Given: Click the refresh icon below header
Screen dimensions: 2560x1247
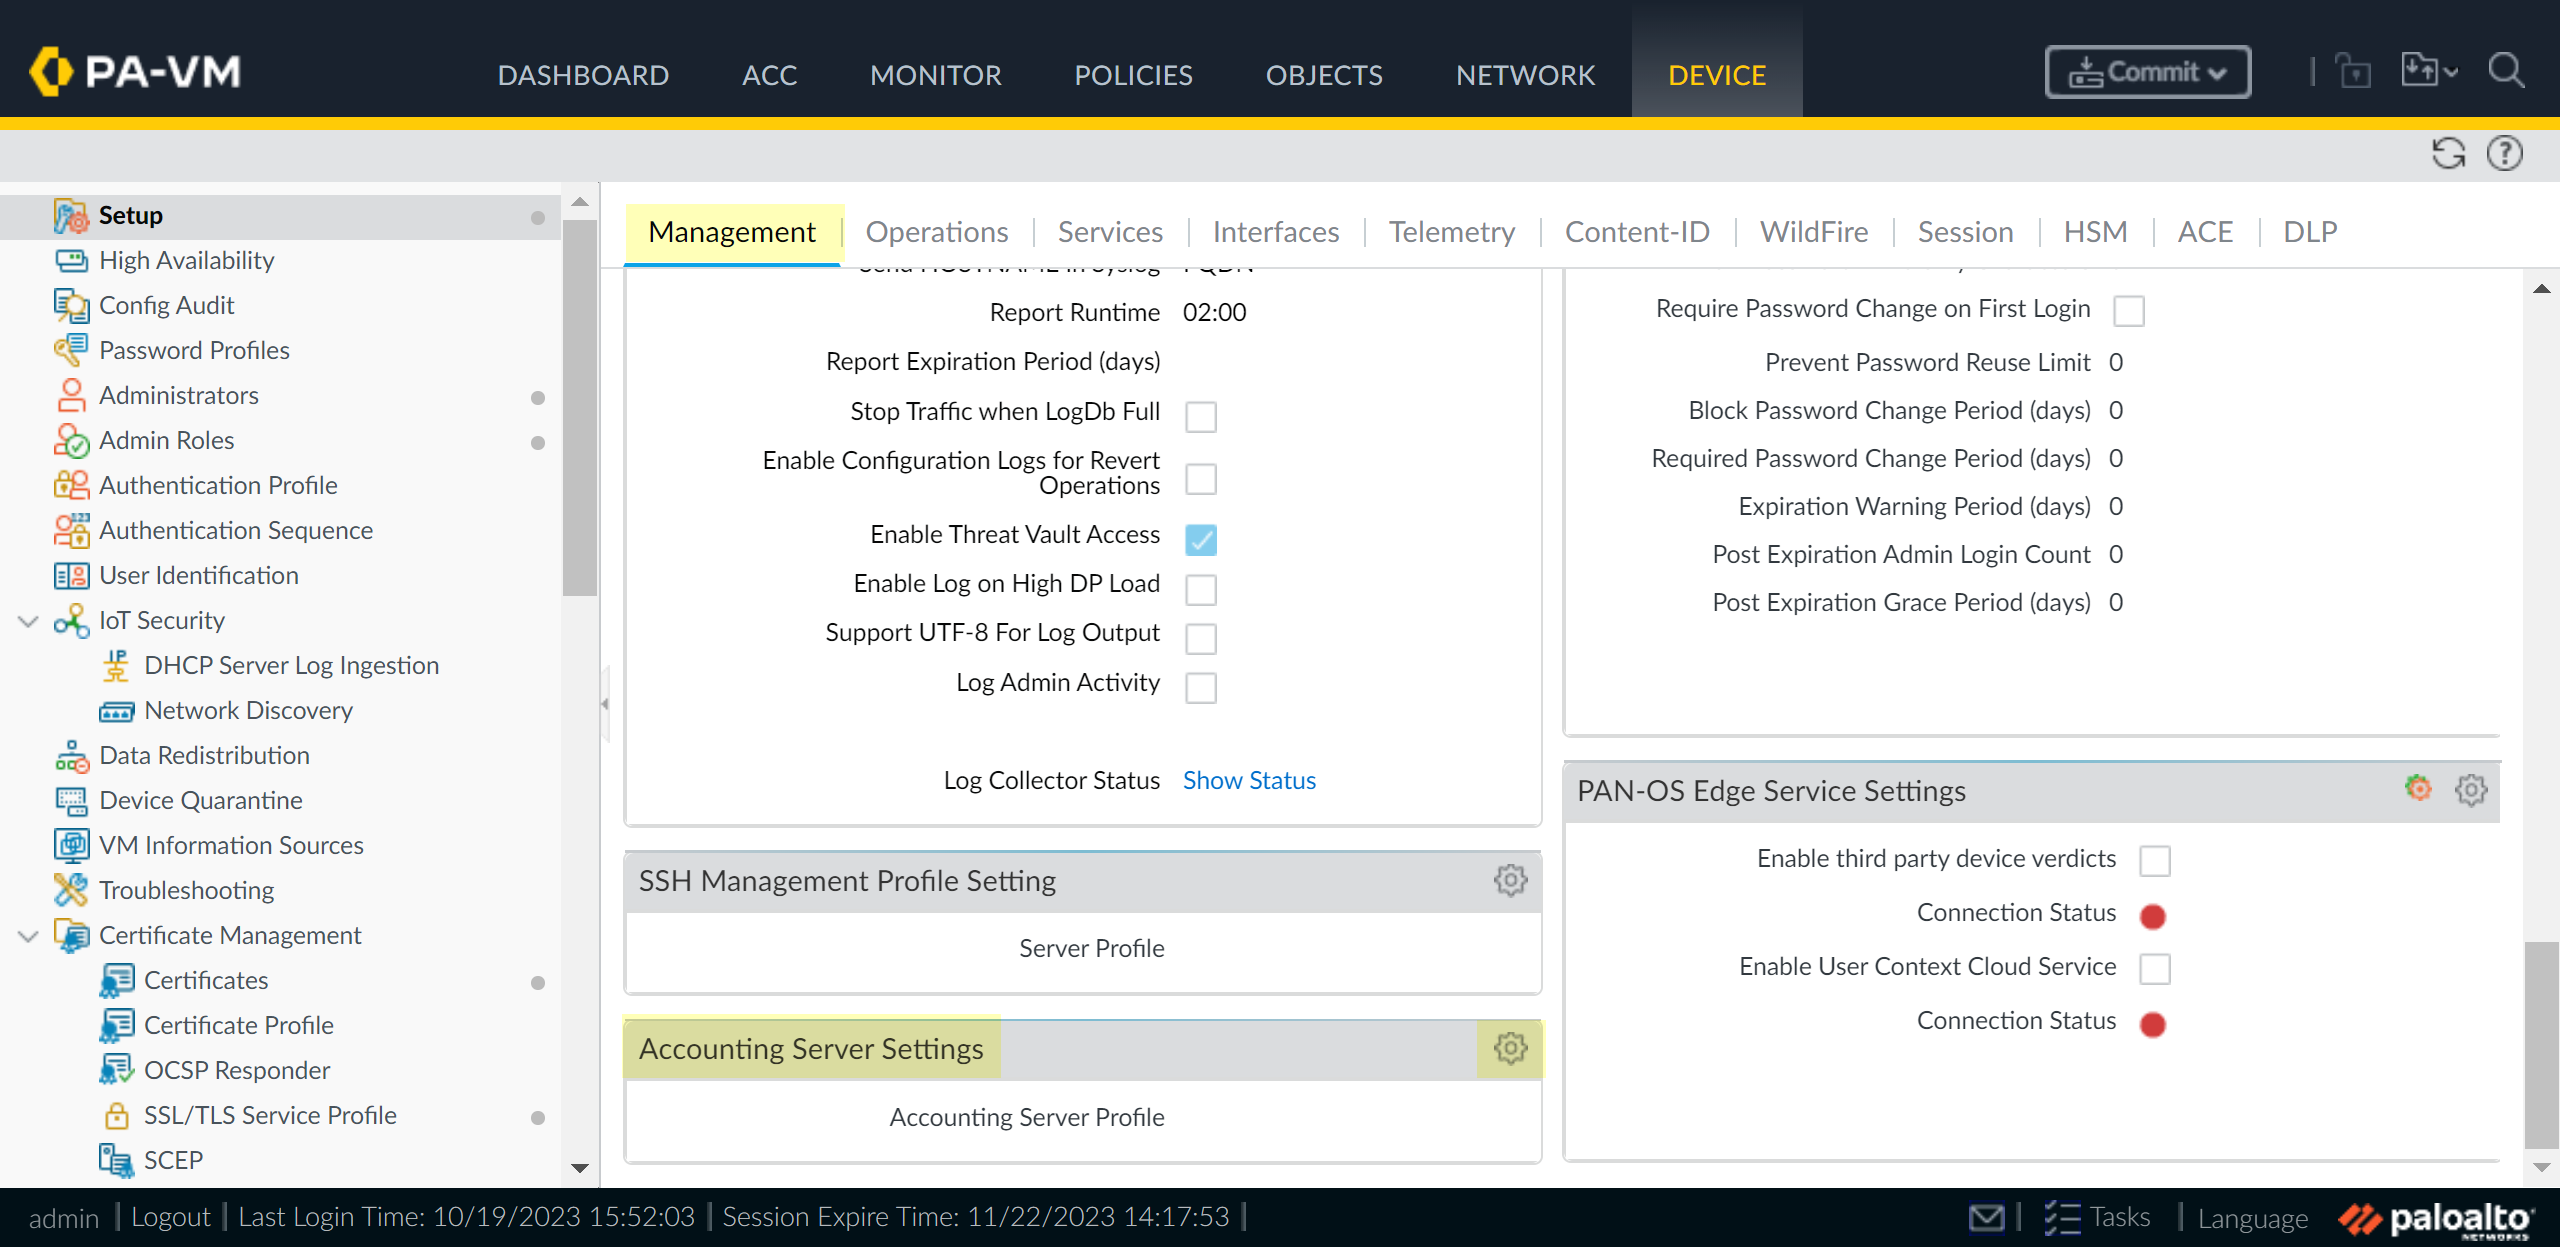Looking at the screenshot, I should pyautogui.click(x=2448, y=154).
